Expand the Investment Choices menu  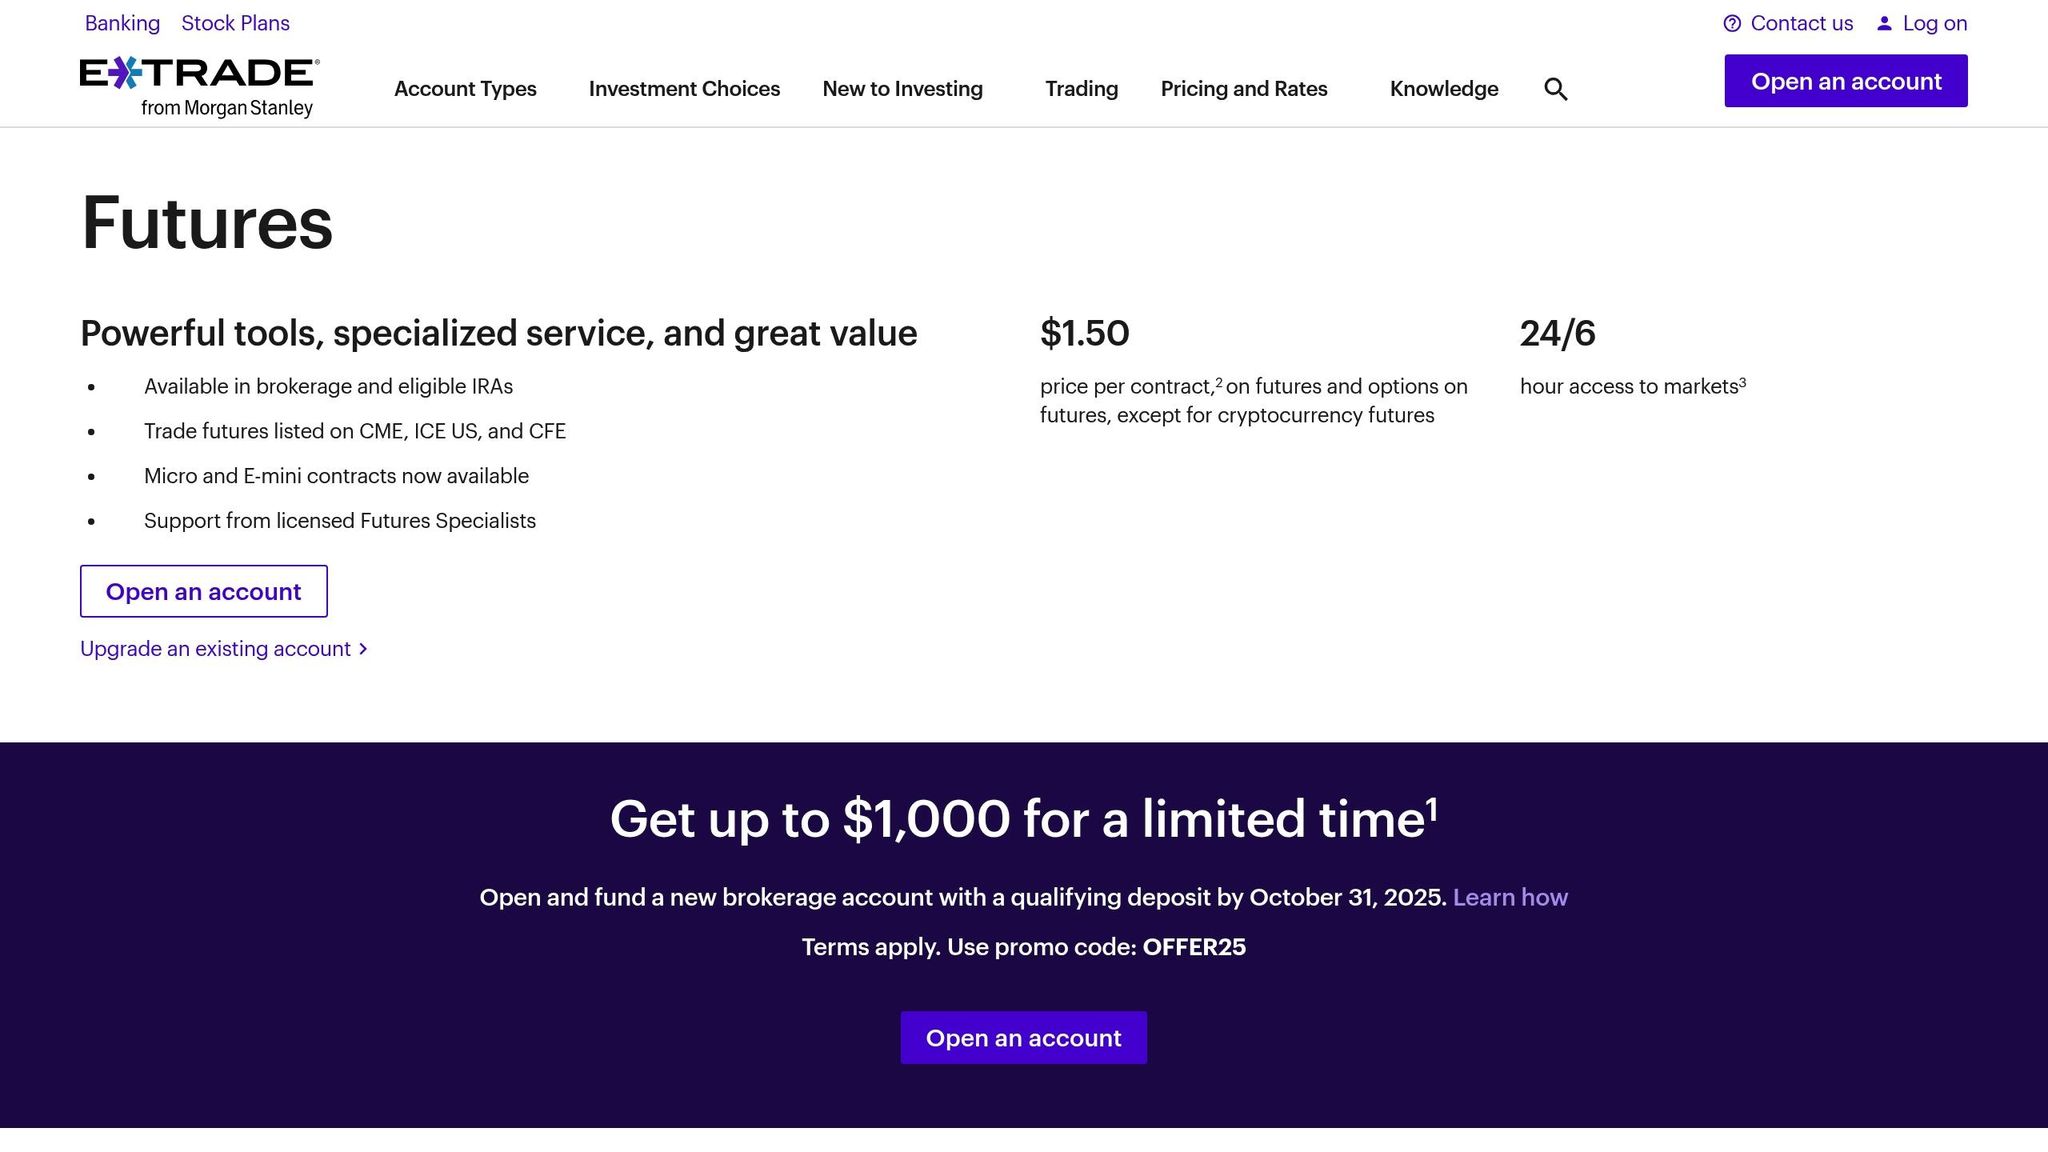click(x=684, y=89)
